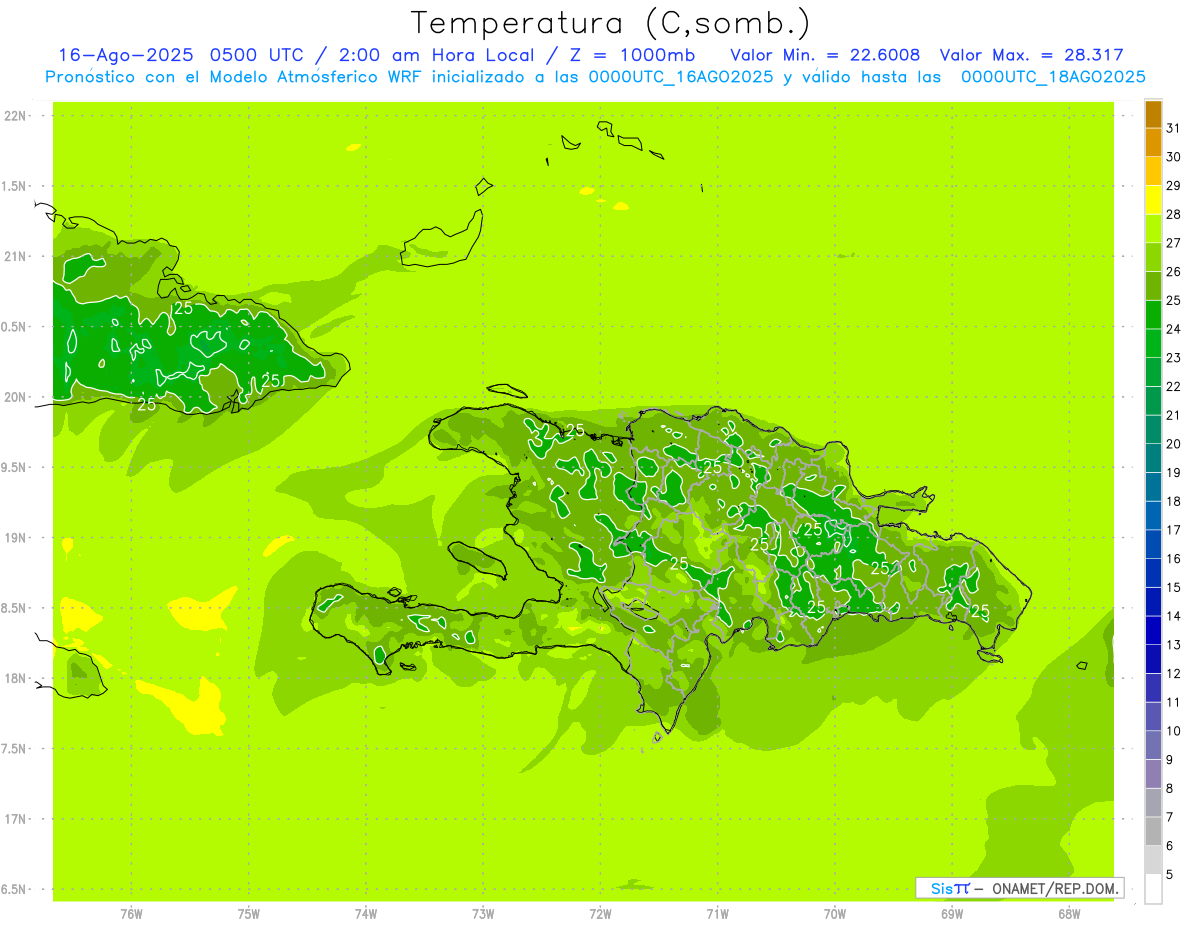Click the "20N" latitude label
The width and height of the screenshot is (1200, 927).
click(x=17, y=398)
